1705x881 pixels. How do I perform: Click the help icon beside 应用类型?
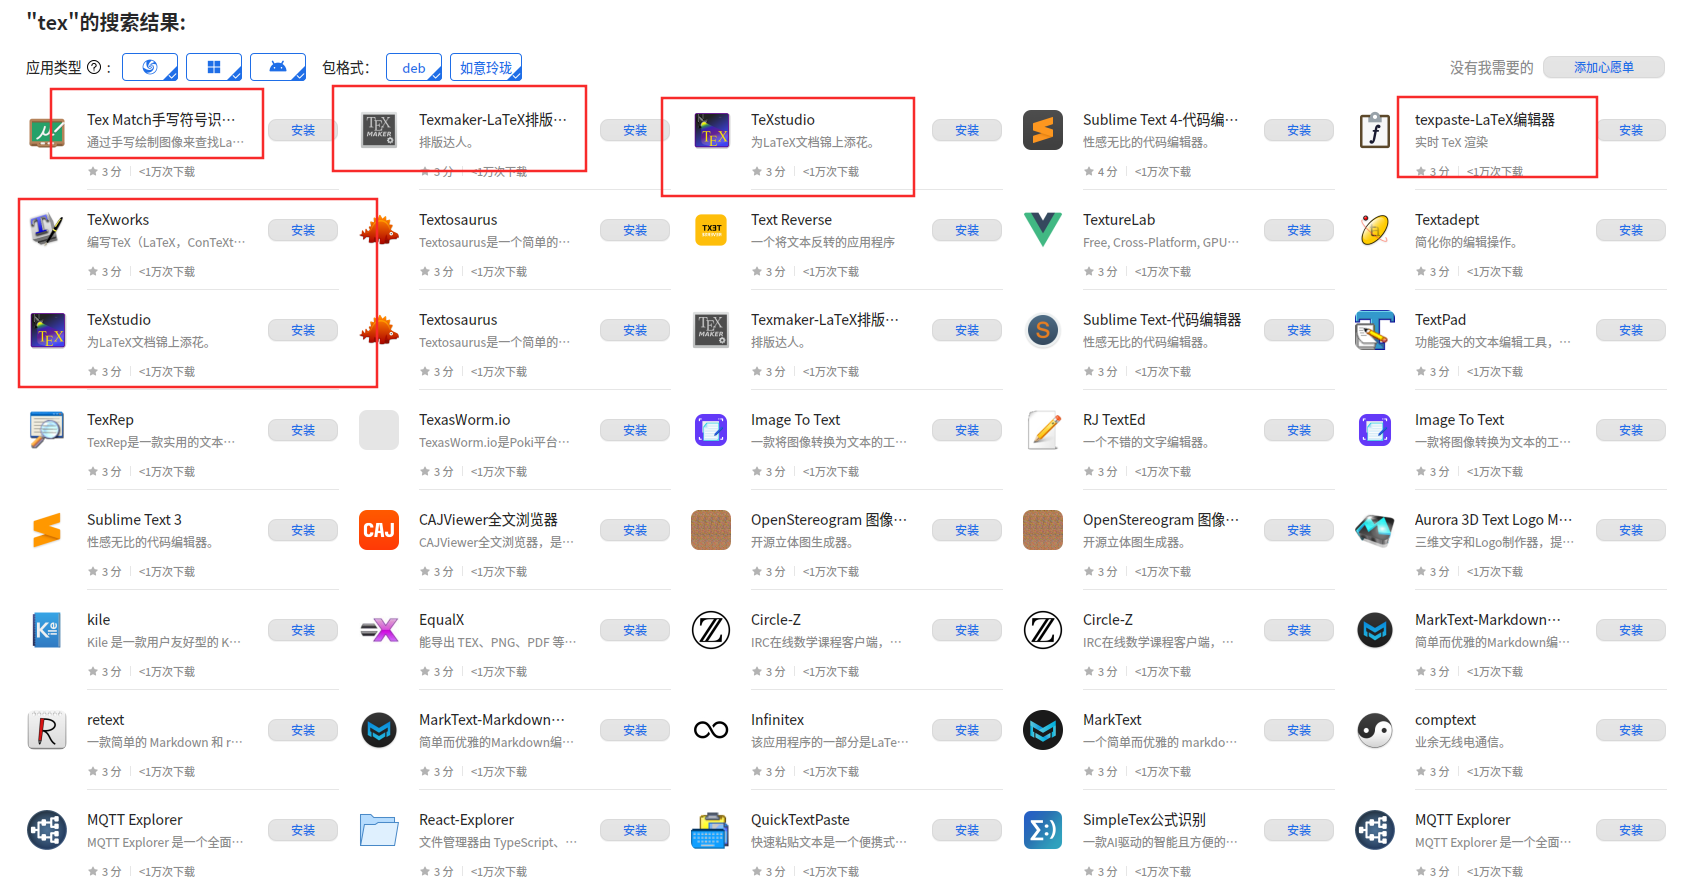coord(94,68)
